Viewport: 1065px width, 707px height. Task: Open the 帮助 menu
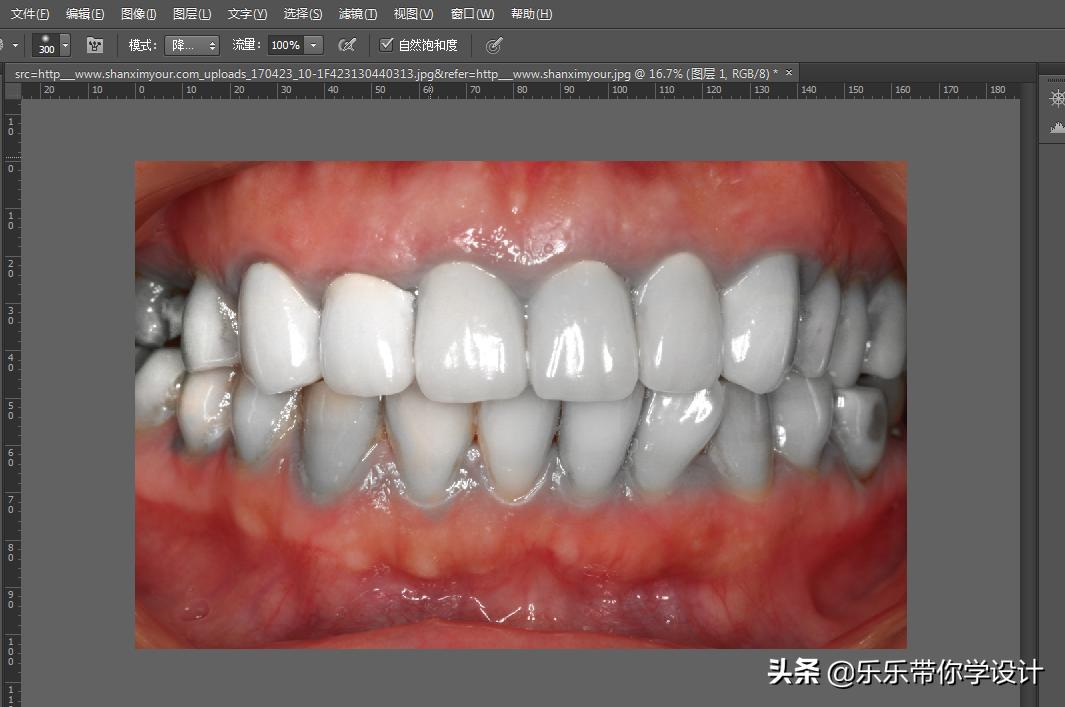click(x=530, y=13)
